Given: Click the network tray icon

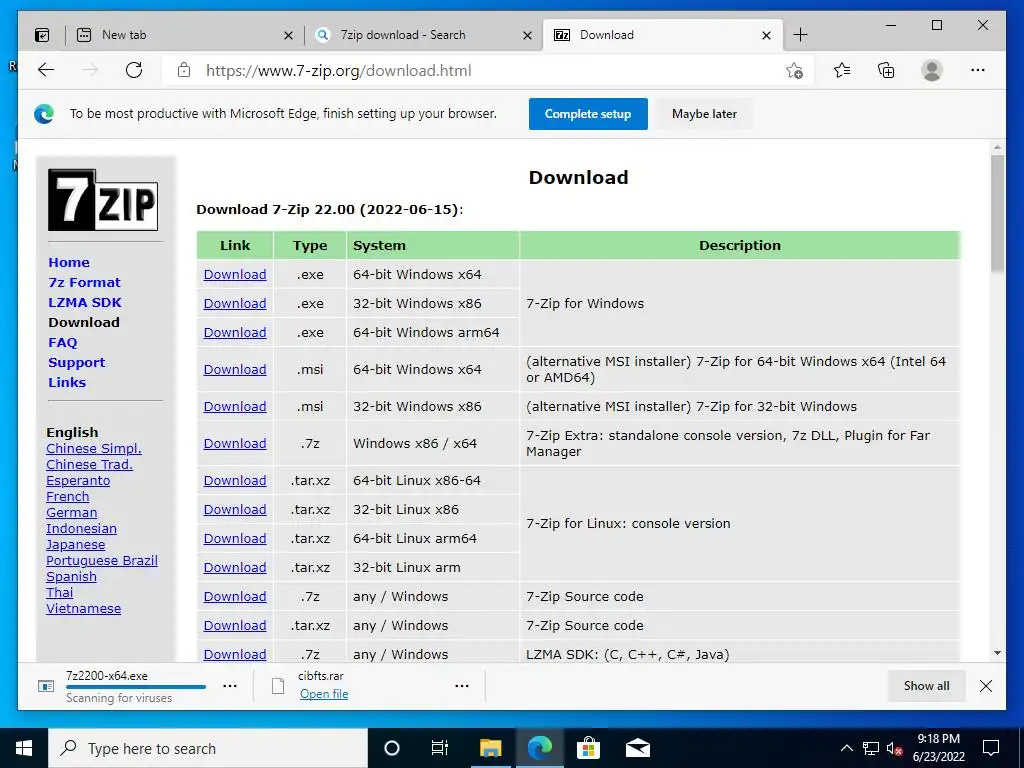Looking at the screenshot, I should (x=871, y=748).
